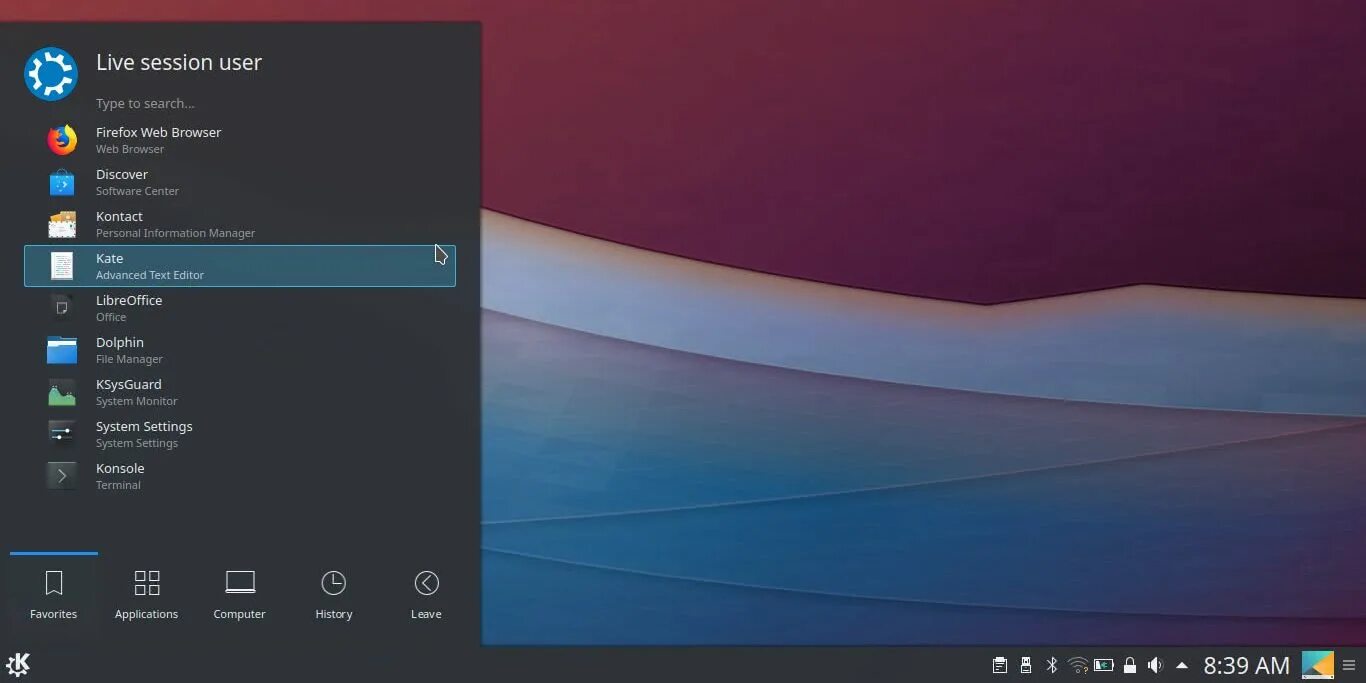This screenshot has height=683, width=1366.
Task: Click the 'File Manager' subtitle text
Action: tap(129, 359)
